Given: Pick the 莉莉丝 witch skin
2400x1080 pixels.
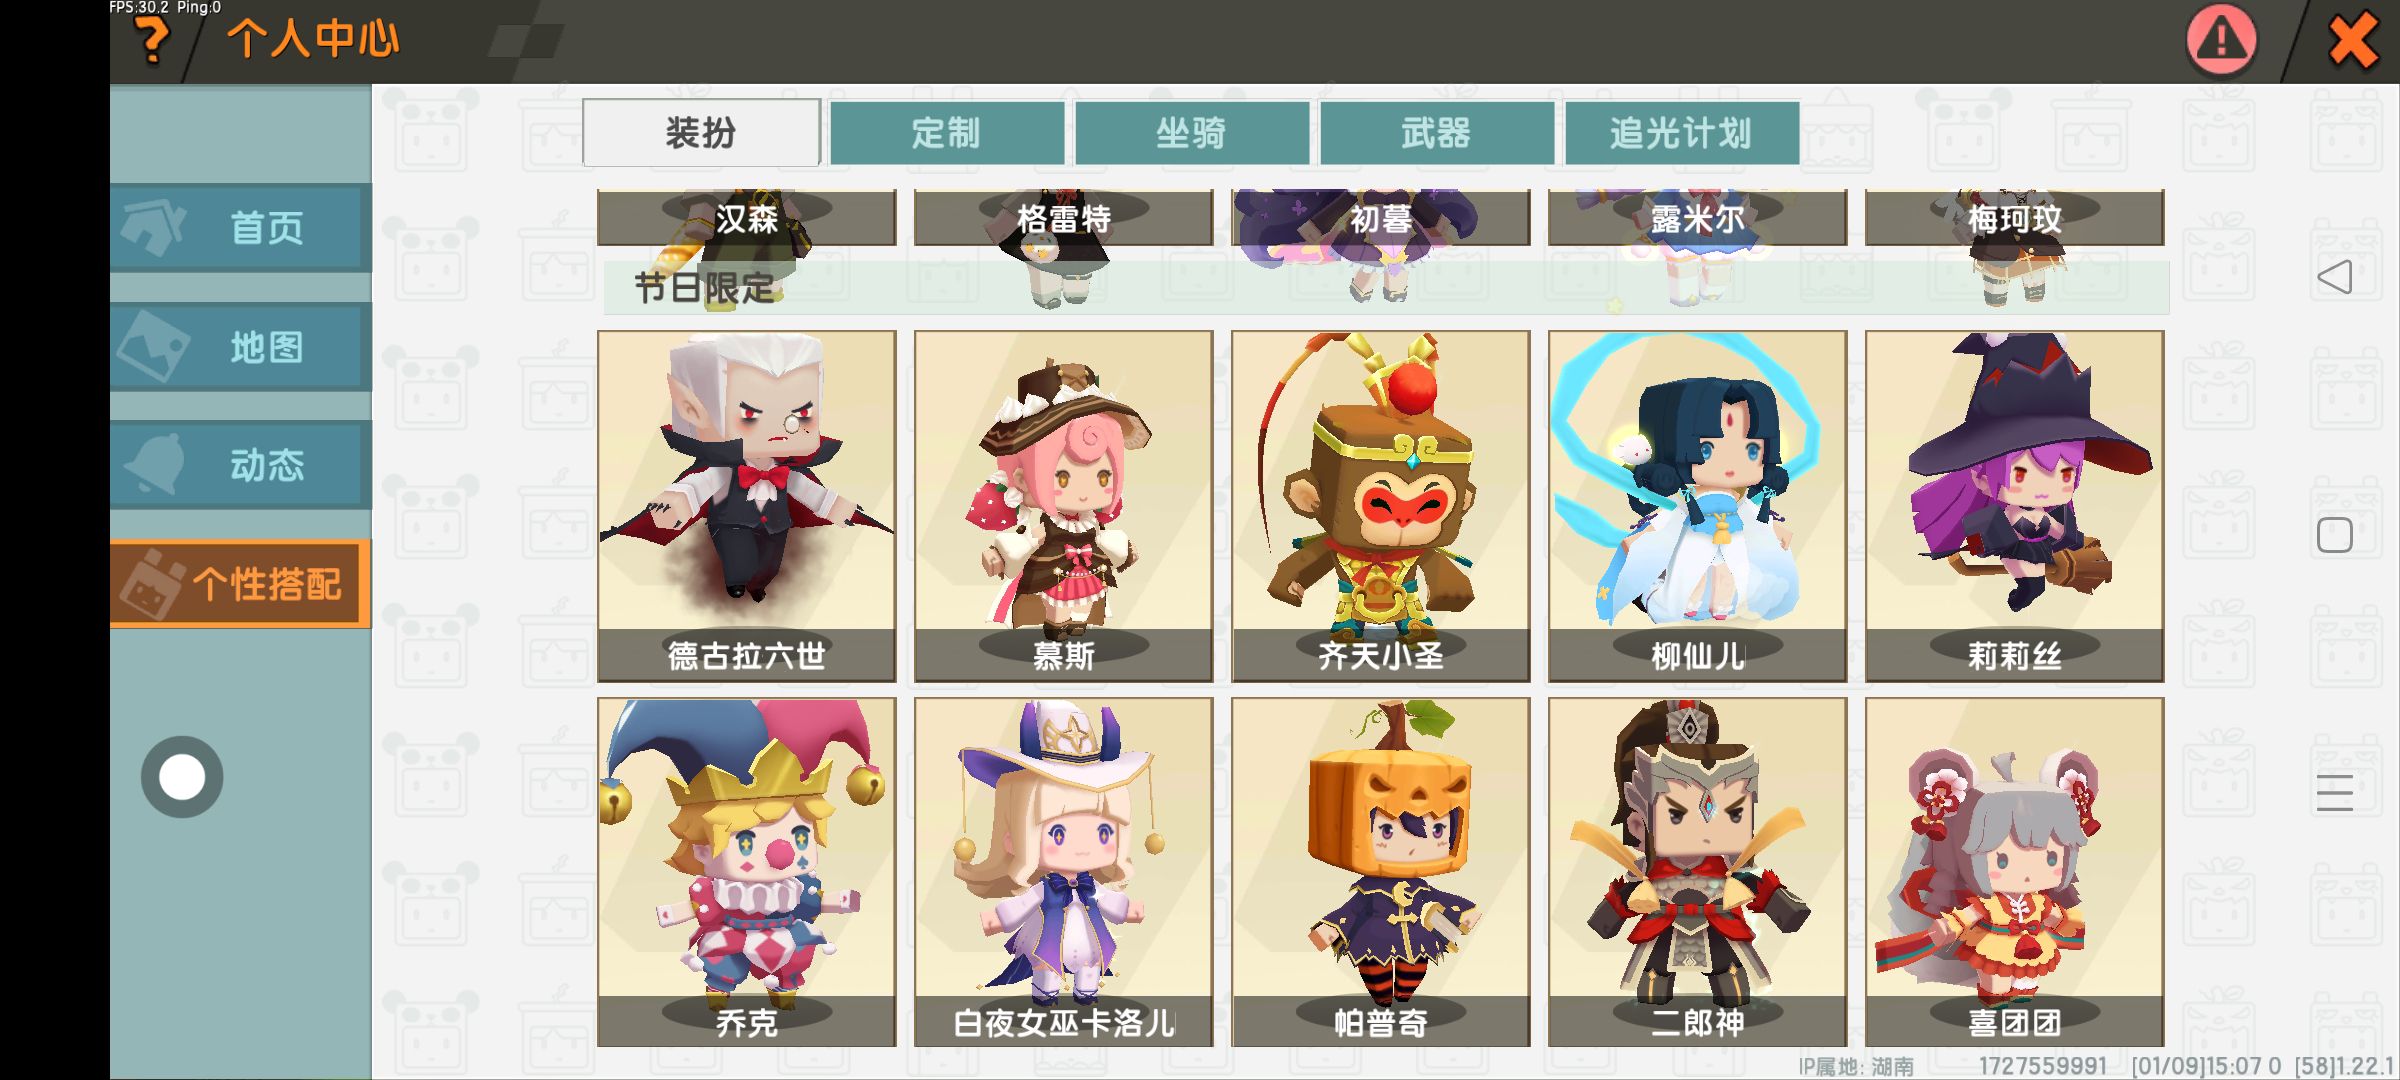Looking at the screenshot, I should pyautogui.click(x=2015, y=506).
